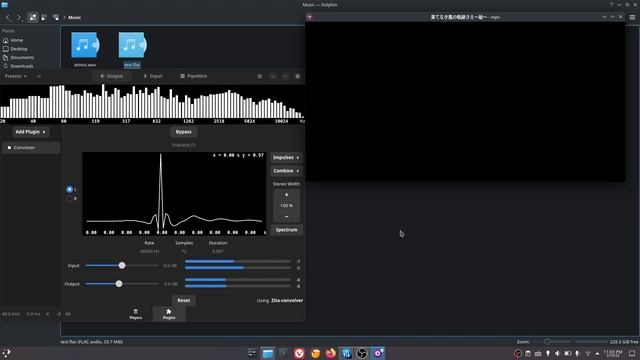This screenshot has height=360, width=640.
Task: Select the test.flac audio file
Action: [x=132, y=49]
